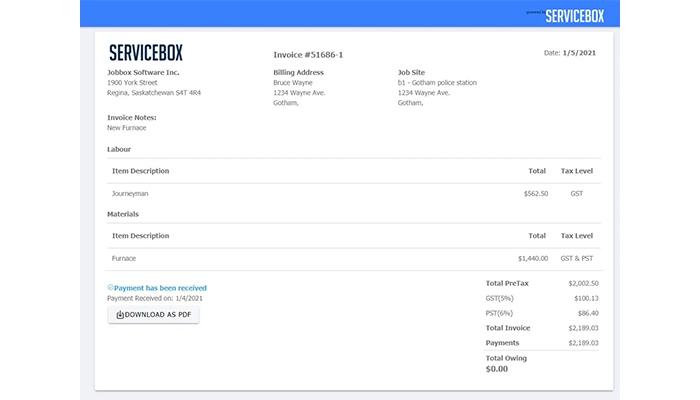This screenshot has width=700, height=400.
Task: Select 'Item Description' header under Labour
Action: tap(140, 171)
